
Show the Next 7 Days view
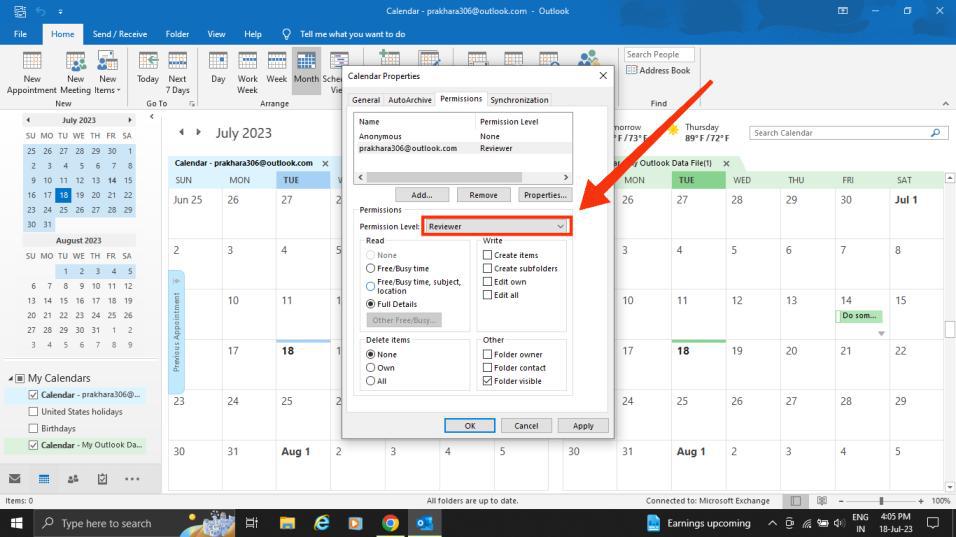tap(177, 73)
